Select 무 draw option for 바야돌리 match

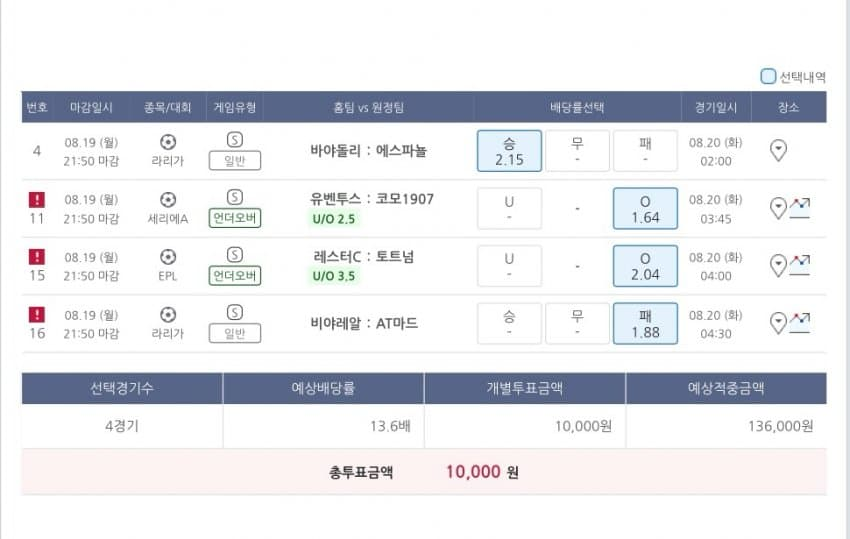pyautogui.click(x=577, y=150)
